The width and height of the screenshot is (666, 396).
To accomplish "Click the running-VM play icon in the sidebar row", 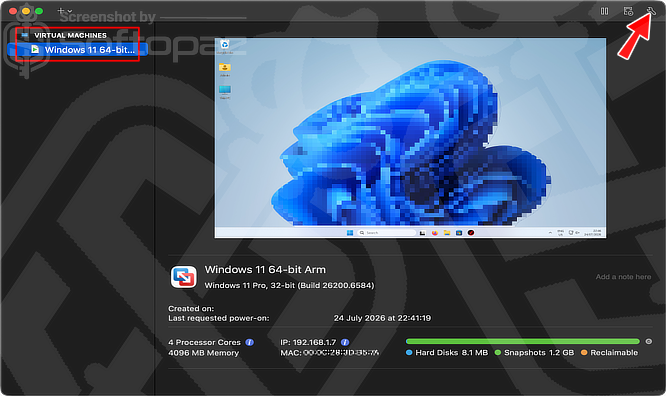I will click(35, 49).
